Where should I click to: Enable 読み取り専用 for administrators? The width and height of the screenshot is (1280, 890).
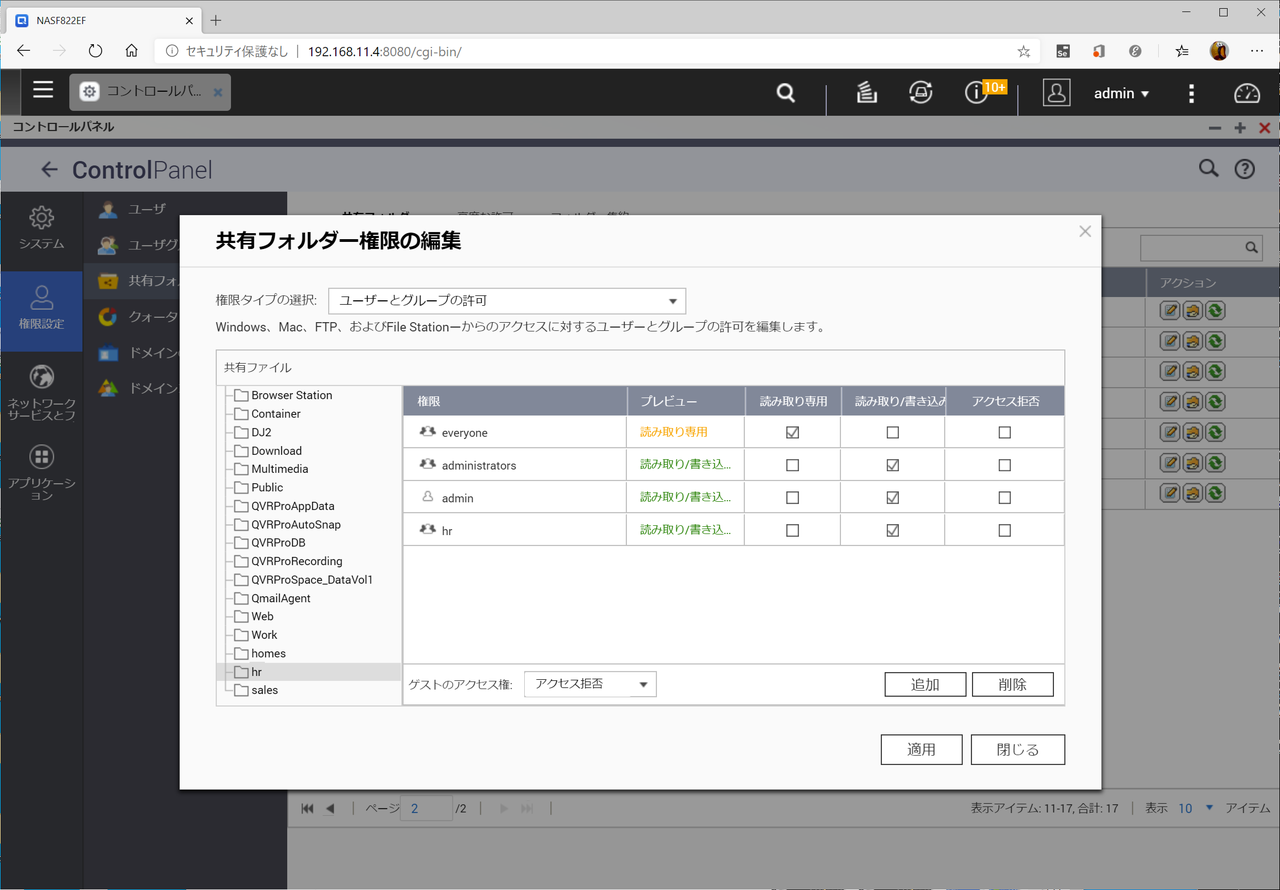click(x=791, y=464)
